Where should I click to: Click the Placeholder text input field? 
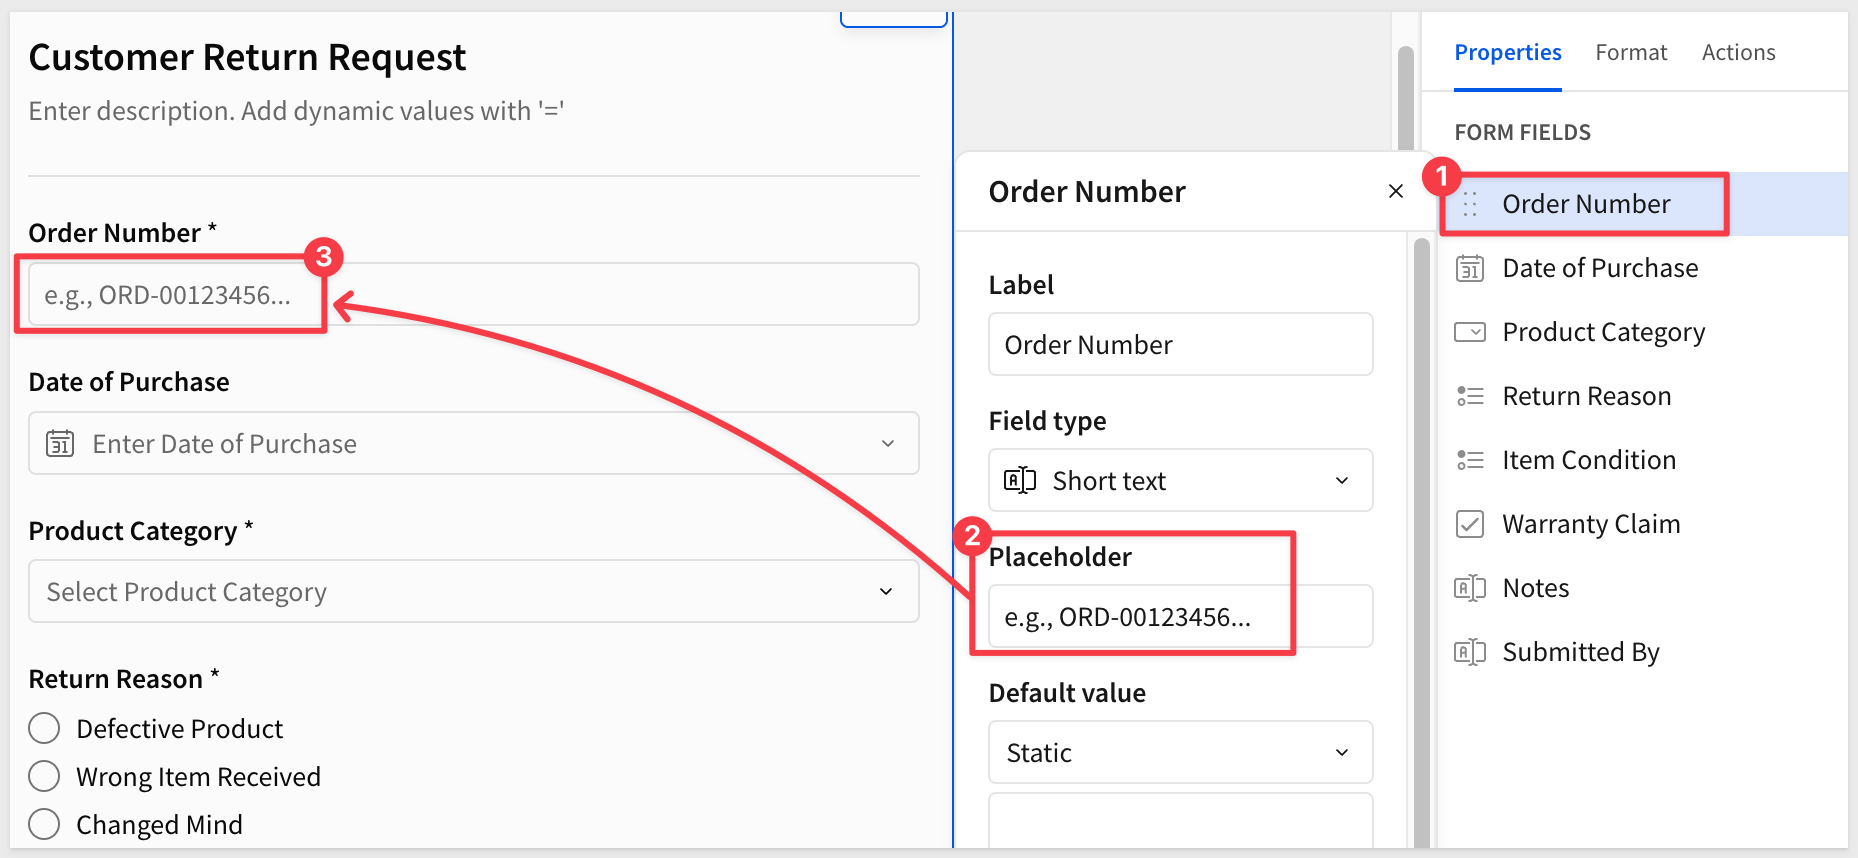1180,617
